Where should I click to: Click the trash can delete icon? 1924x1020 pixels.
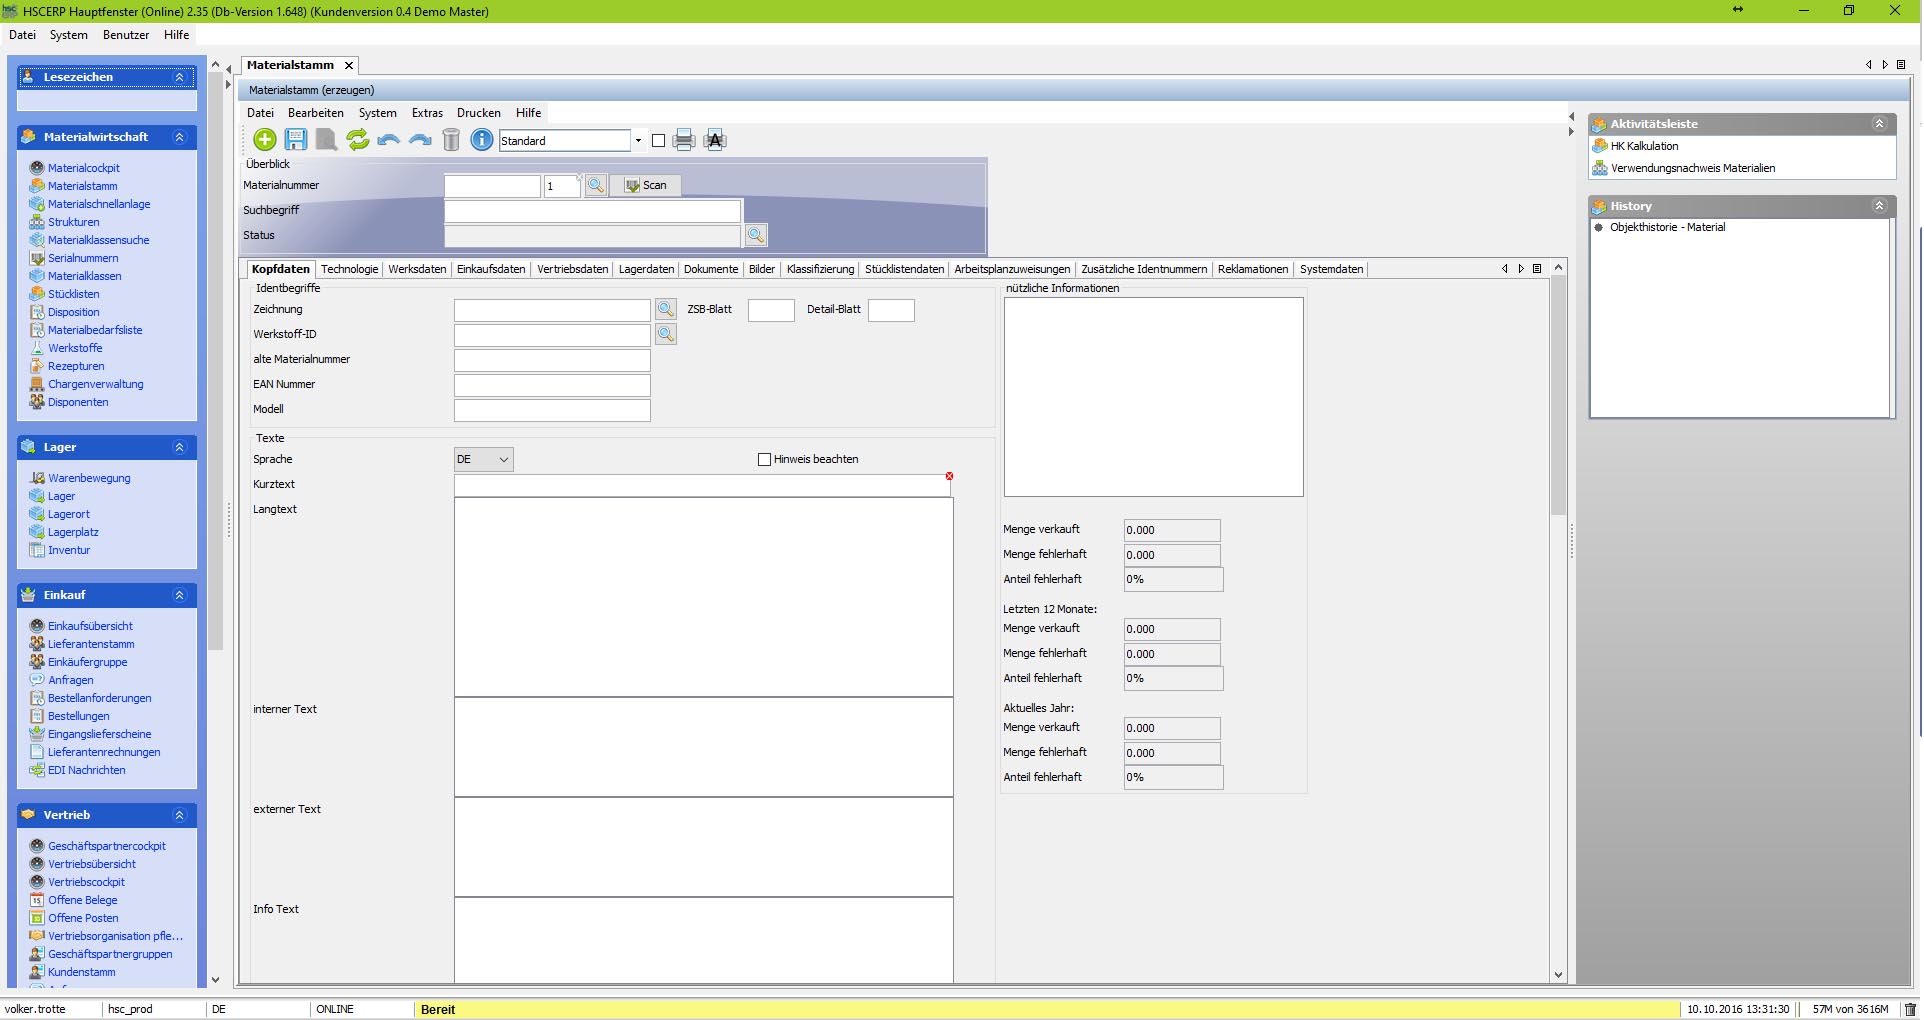click(x=451, y=140)
